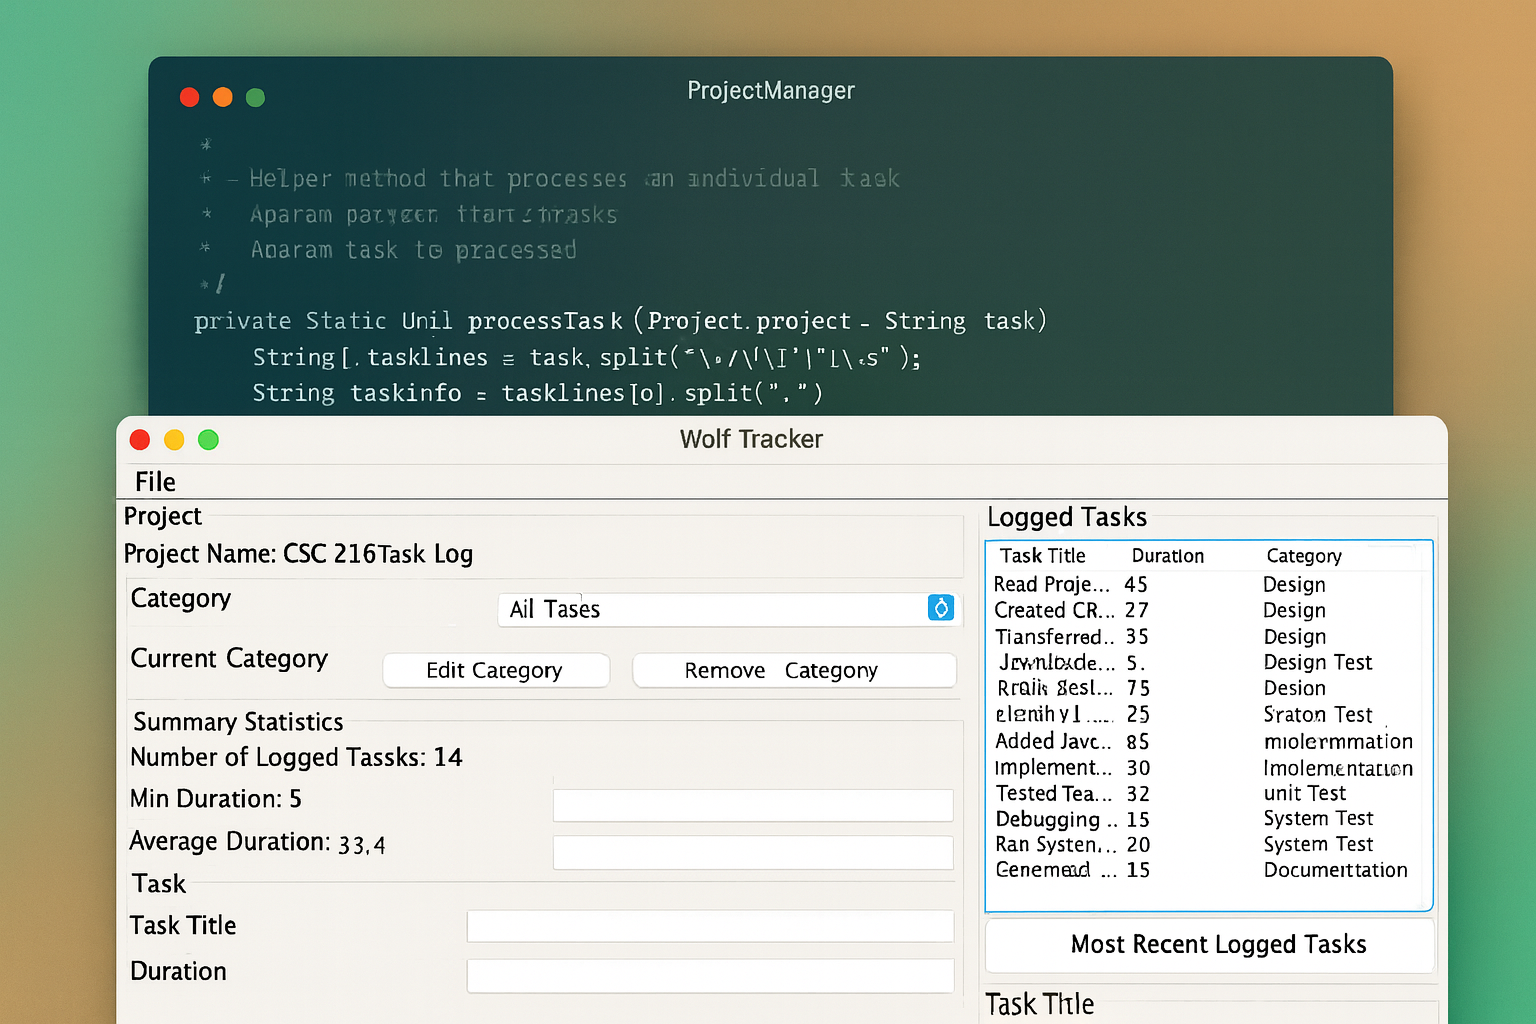The image size is (1536, 1024).
Task: Minimize the Wolf Tracker window
Action: 174,440
